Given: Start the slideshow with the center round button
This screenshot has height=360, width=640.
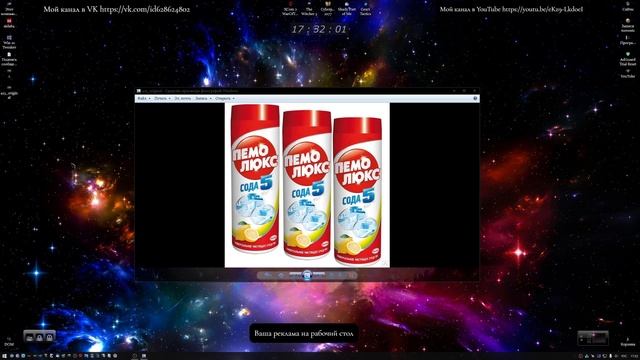Looking at the screenshot, I should click(x=307, y=276).
